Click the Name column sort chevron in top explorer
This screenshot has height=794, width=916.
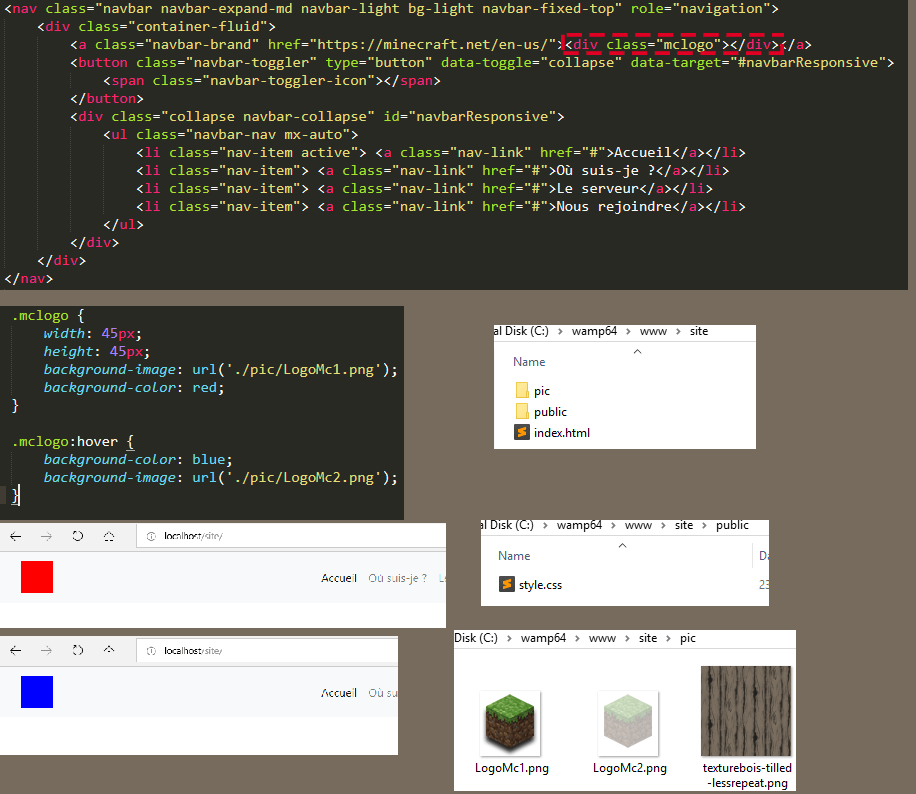pyautogui.click(x=637, y=352)
